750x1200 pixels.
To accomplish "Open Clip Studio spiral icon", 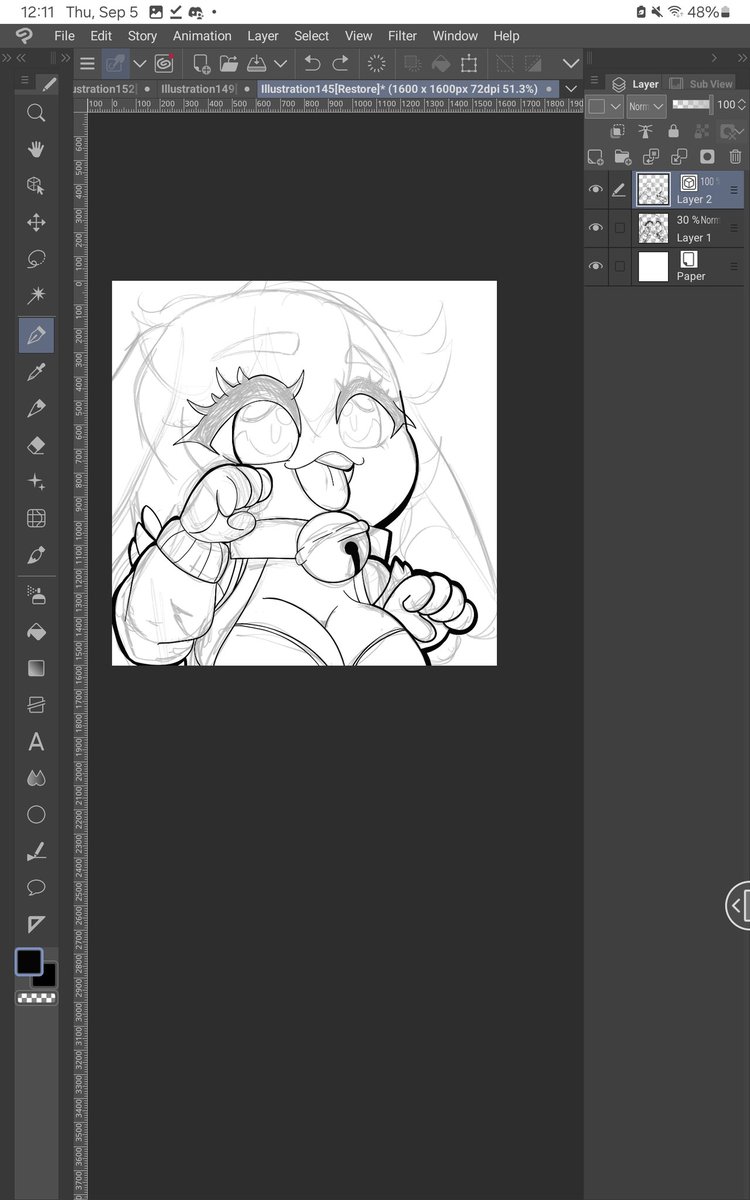I will coord(164,63).
